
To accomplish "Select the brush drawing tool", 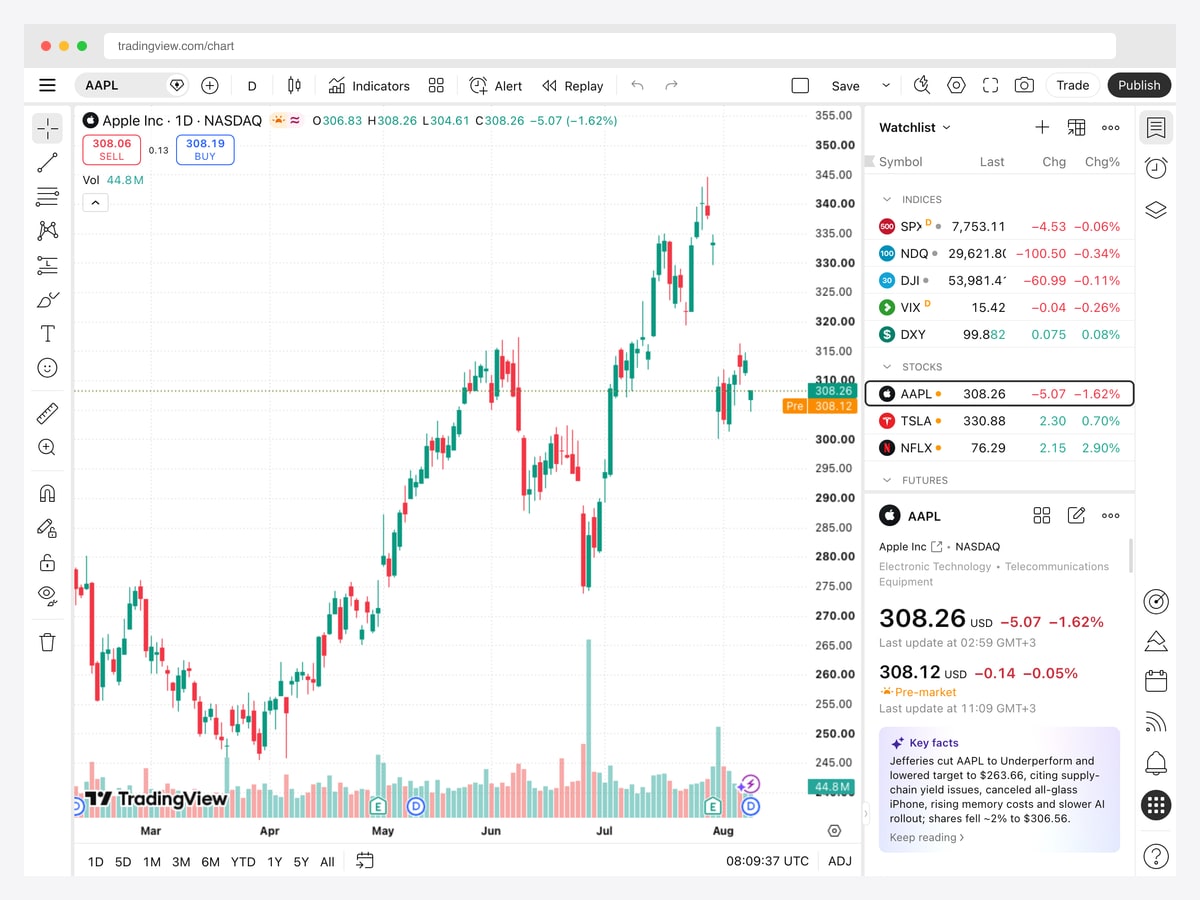I will 47,299.
